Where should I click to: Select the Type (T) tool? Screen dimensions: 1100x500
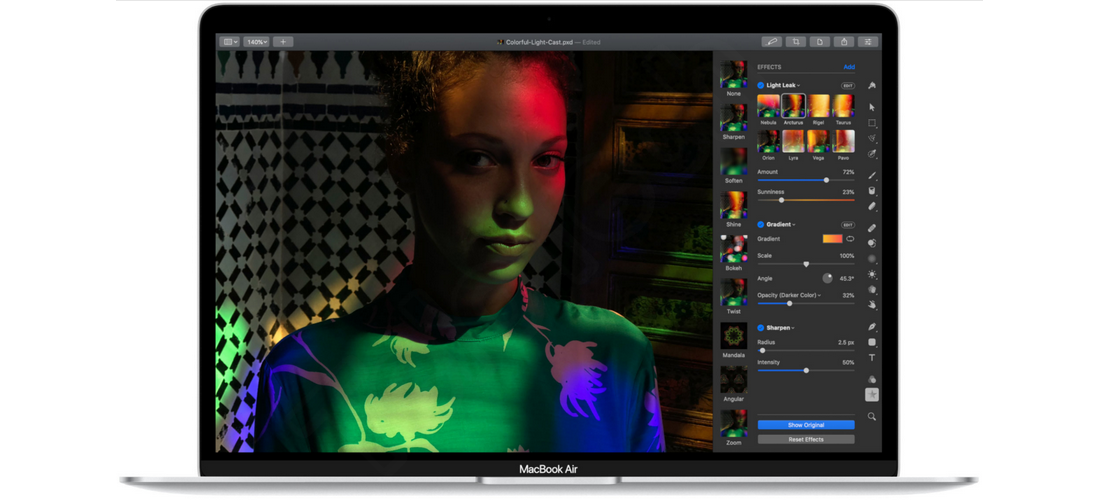(872, 358)
